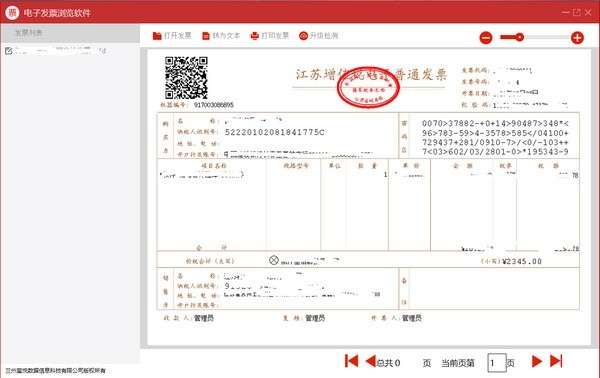Click taxpayer ID 52220102081841775C
The width and height of the screenshot is (600, 378).
click(x=274, y=132)
